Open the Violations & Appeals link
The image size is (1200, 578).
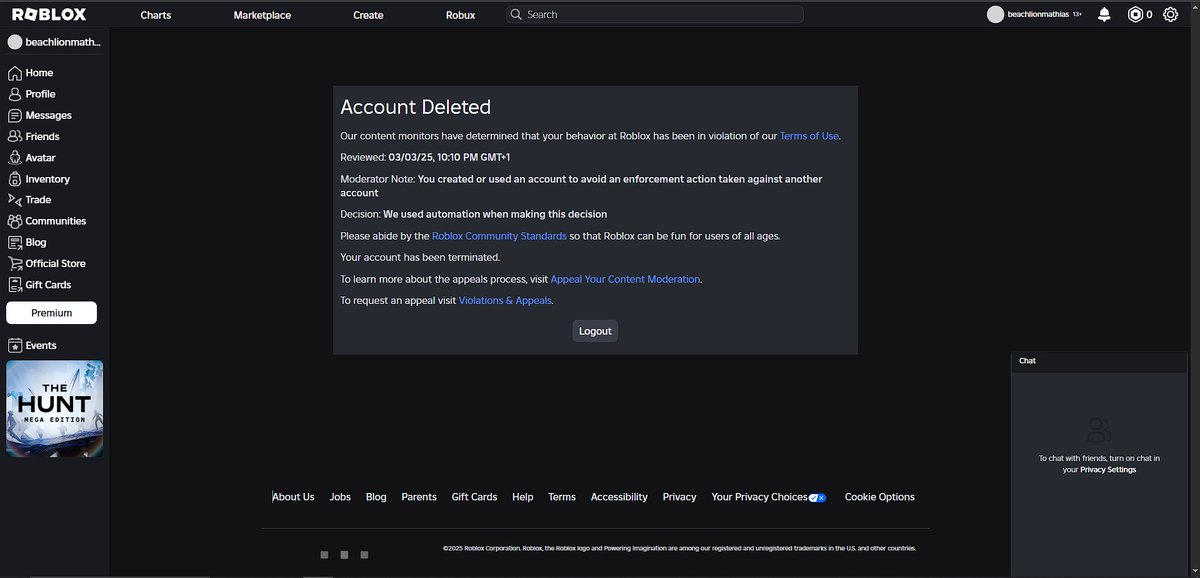505,301
